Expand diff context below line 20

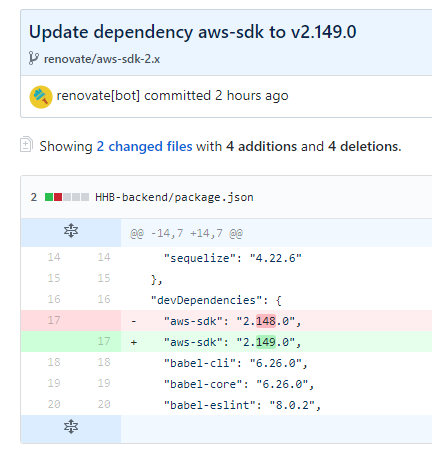(x=71, y=427)
